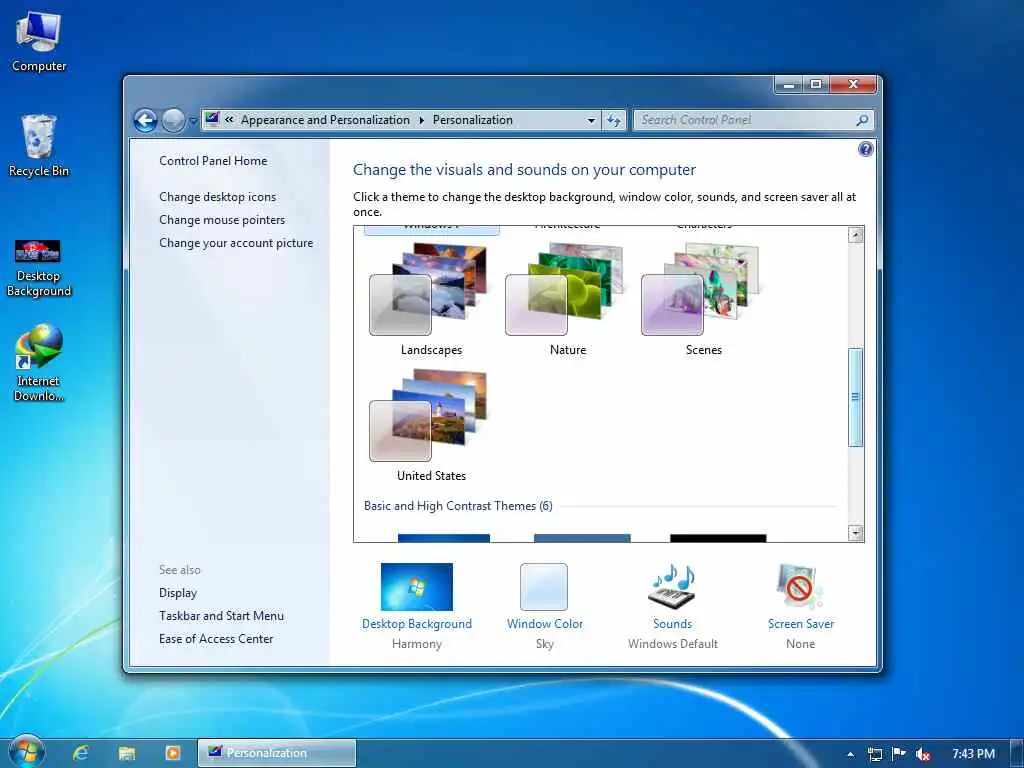Click the muted volume tray icon
Screen dimensions: 1024x768
click(922, 754)
